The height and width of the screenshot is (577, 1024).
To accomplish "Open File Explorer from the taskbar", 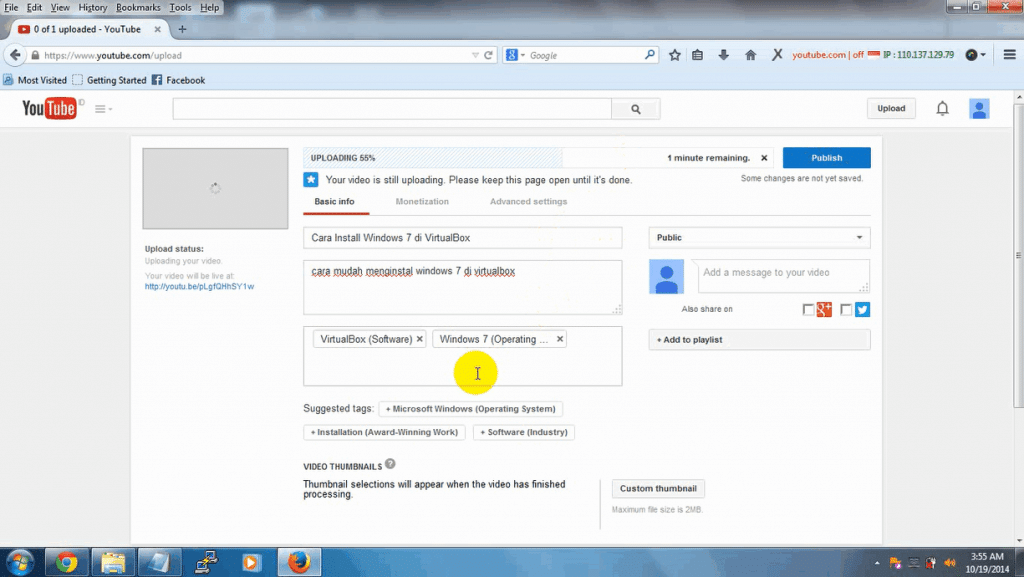I will (113, 562).
